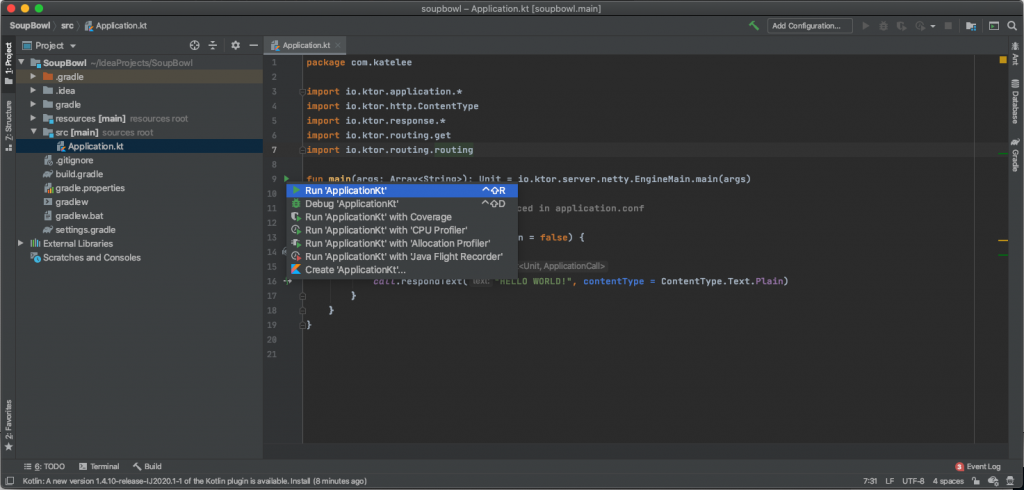The width and height of the screenshot is (1024, 490).
Task: Toggle the 7: Structure tool window tab
Action: pos(8,125)
